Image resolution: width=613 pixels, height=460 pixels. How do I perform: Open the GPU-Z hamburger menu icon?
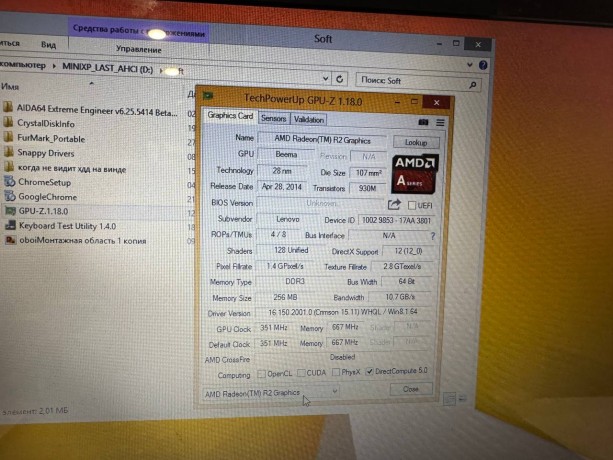(x=440, y=123)
